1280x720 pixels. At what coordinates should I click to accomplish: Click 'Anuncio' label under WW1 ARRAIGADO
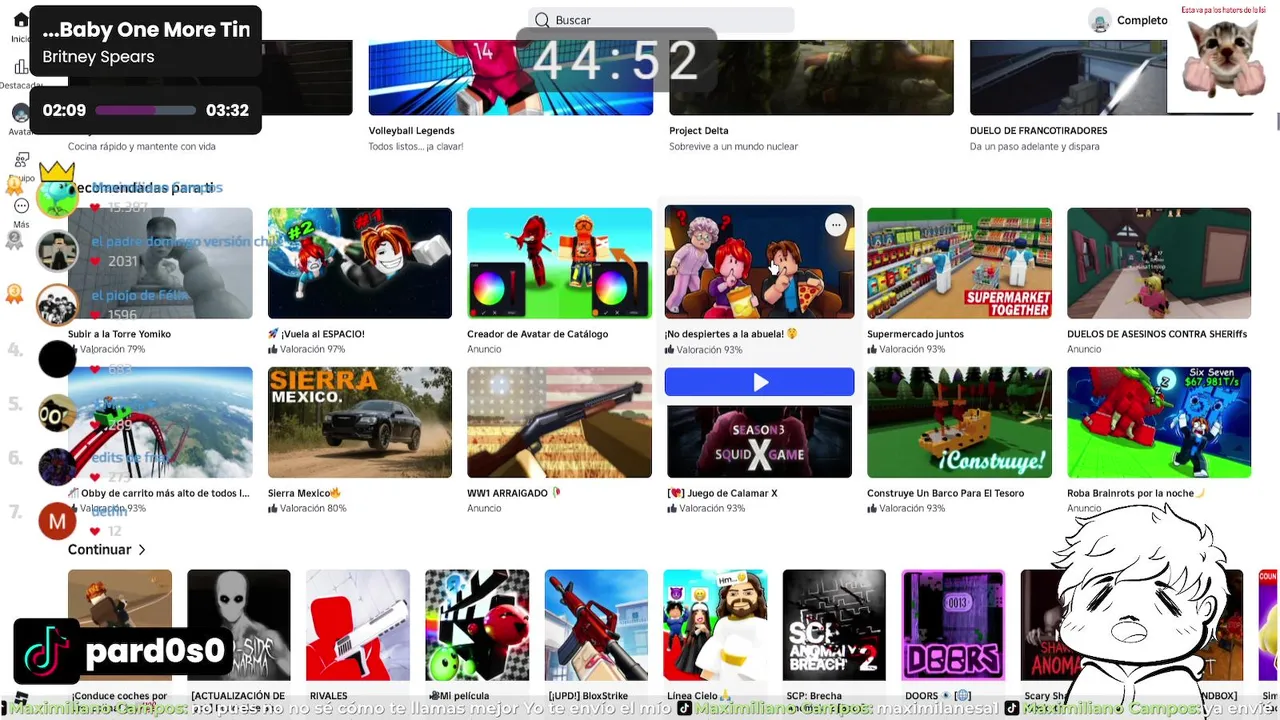click(x=484, y=508)
